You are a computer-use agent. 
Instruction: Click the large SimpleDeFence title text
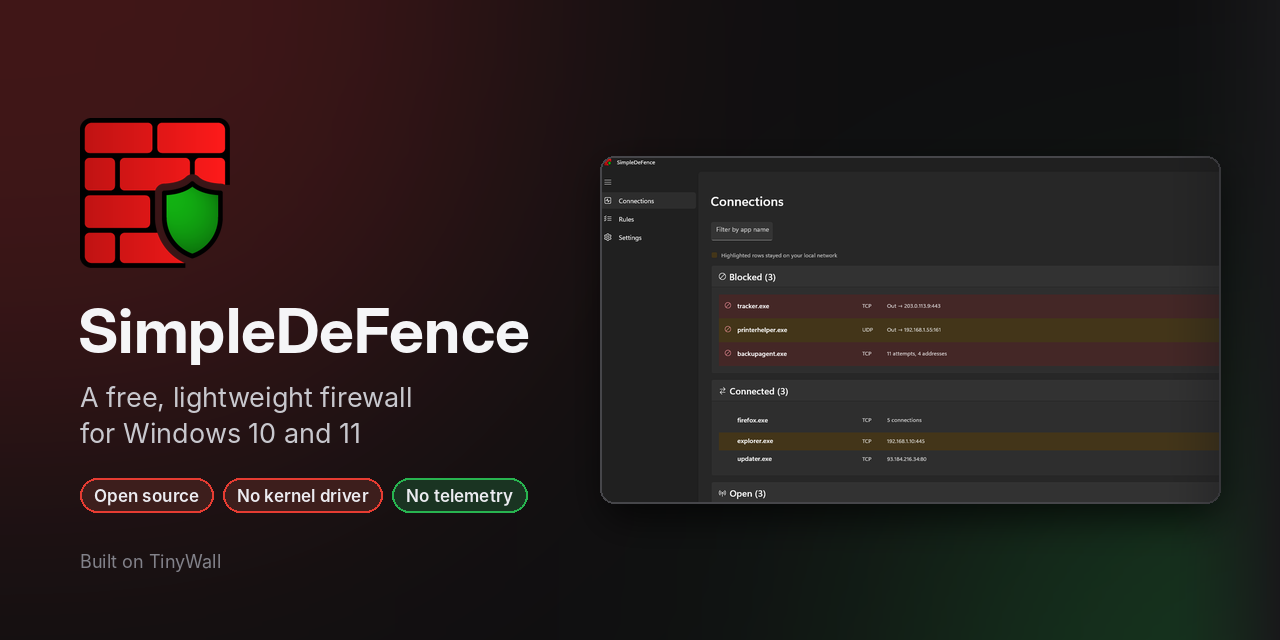tap(304, 333)
